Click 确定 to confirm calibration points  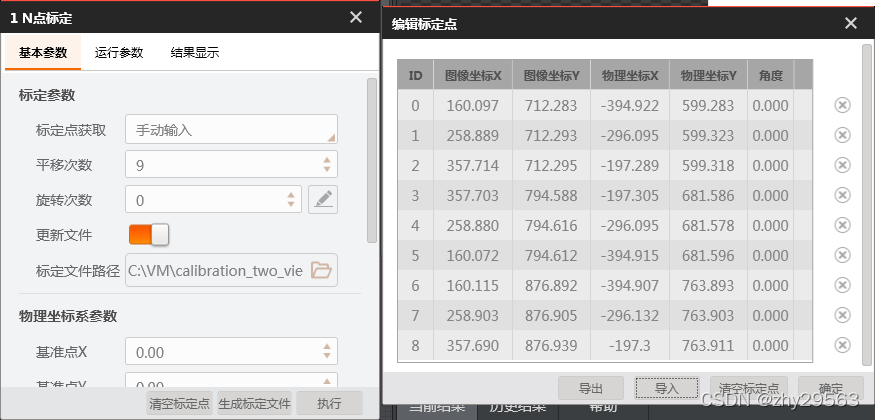pyautogui.click(x=830, y=388)
